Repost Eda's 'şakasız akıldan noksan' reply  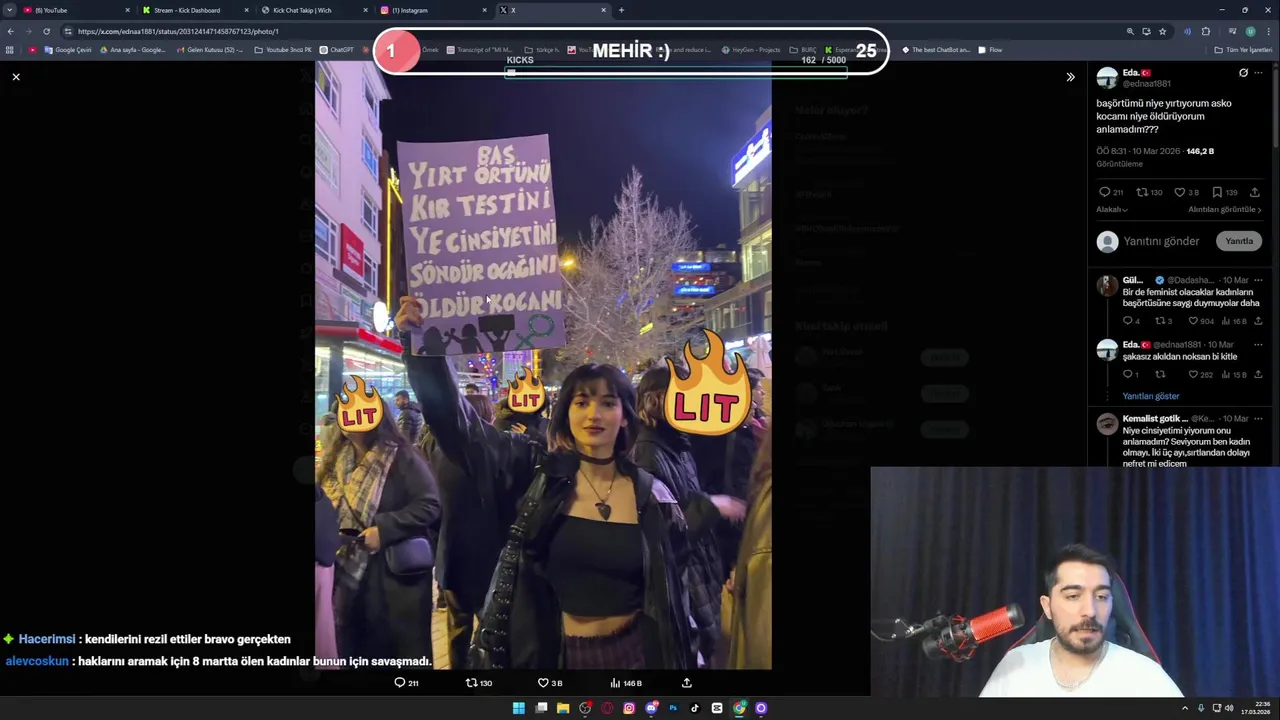click(x=1160, y=375)
